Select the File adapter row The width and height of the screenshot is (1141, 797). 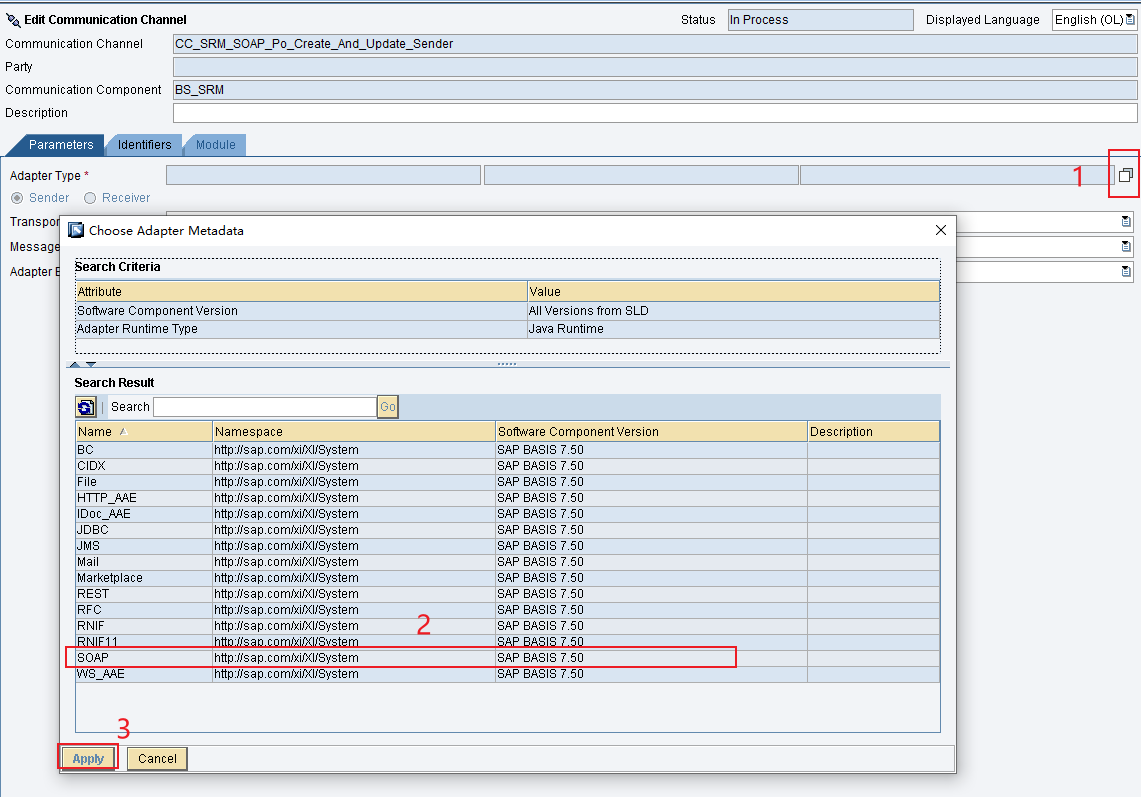tap(507, 482)
